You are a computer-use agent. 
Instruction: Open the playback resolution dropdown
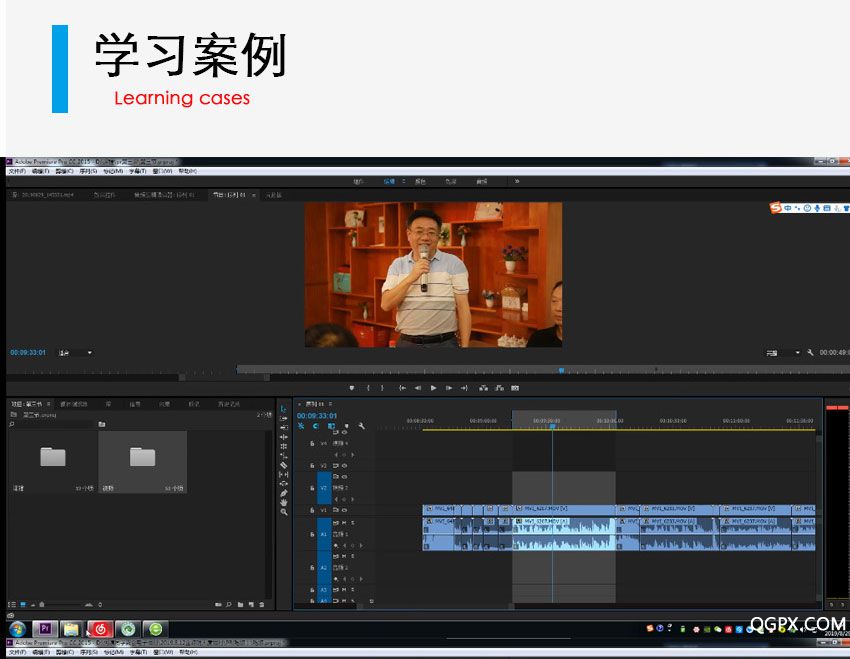coord(783,353)
